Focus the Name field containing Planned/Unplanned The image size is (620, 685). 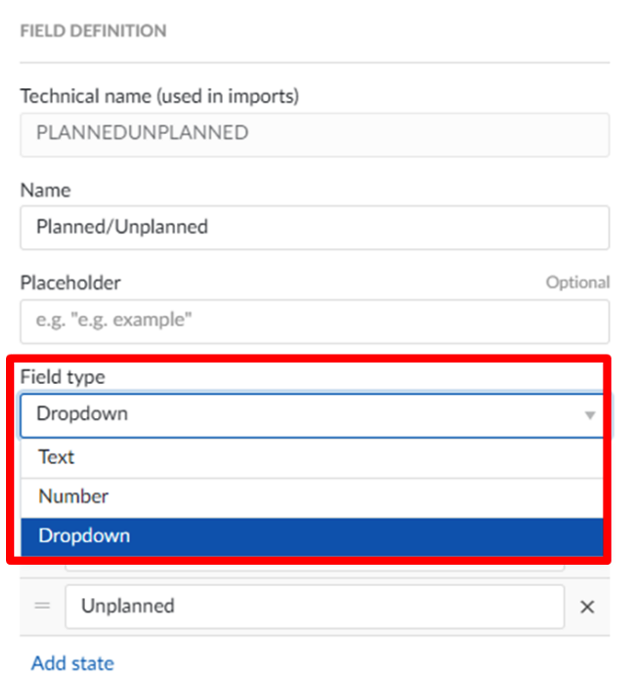click(314, 227)
